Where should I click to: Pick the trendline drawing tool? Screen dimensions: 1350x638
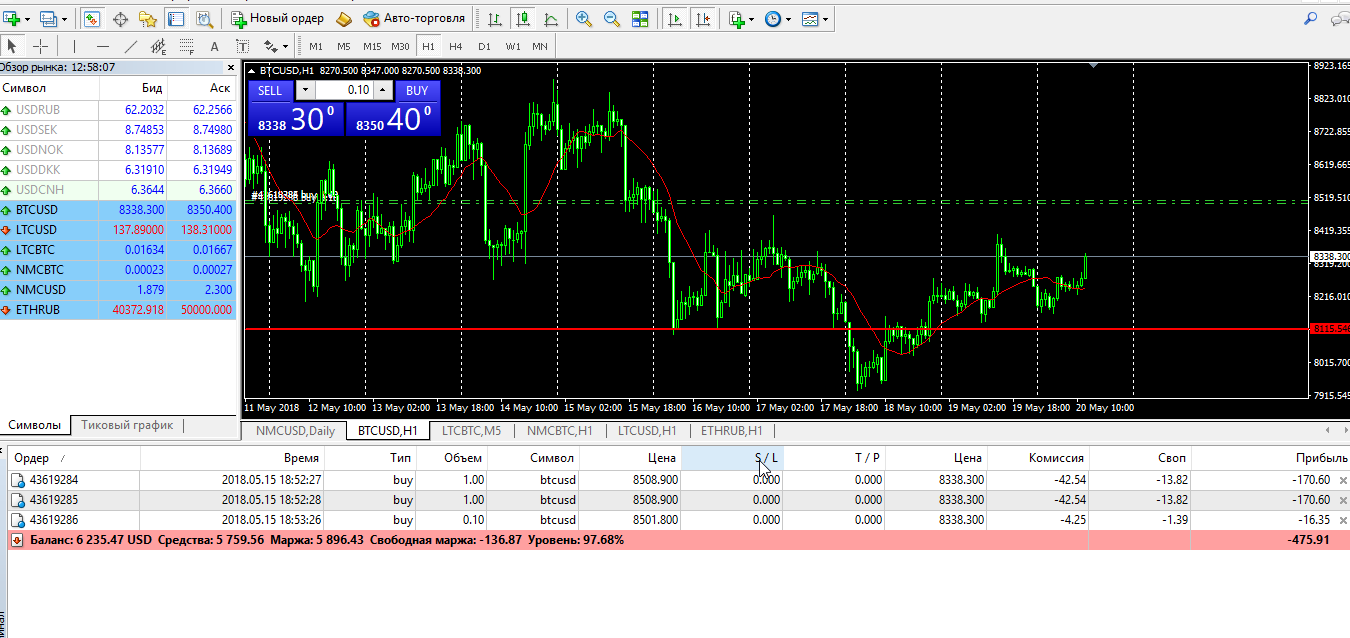pos(130,46)
